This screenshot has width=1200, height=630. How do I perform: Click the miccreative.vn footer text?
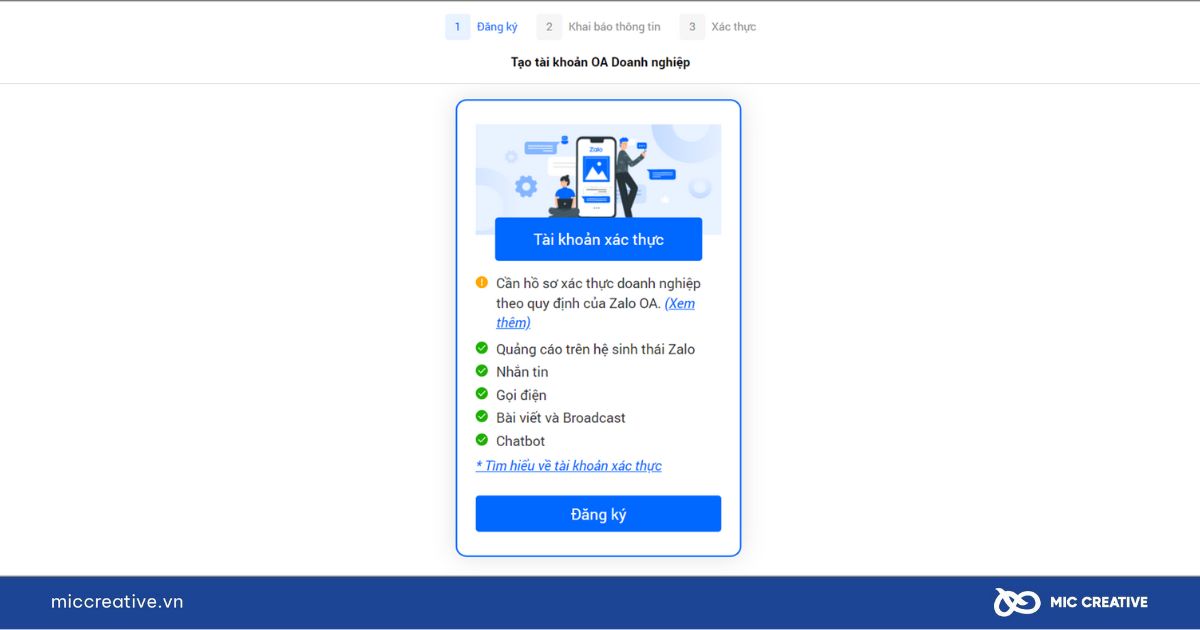(x=117, y=602)
